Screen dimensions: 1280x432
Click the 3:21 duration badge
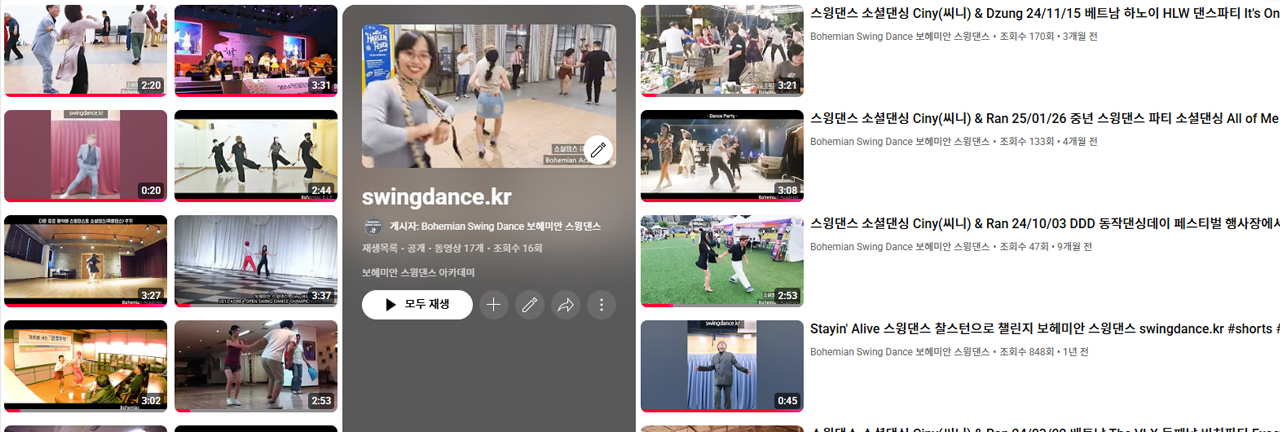(x=787, y=85)
